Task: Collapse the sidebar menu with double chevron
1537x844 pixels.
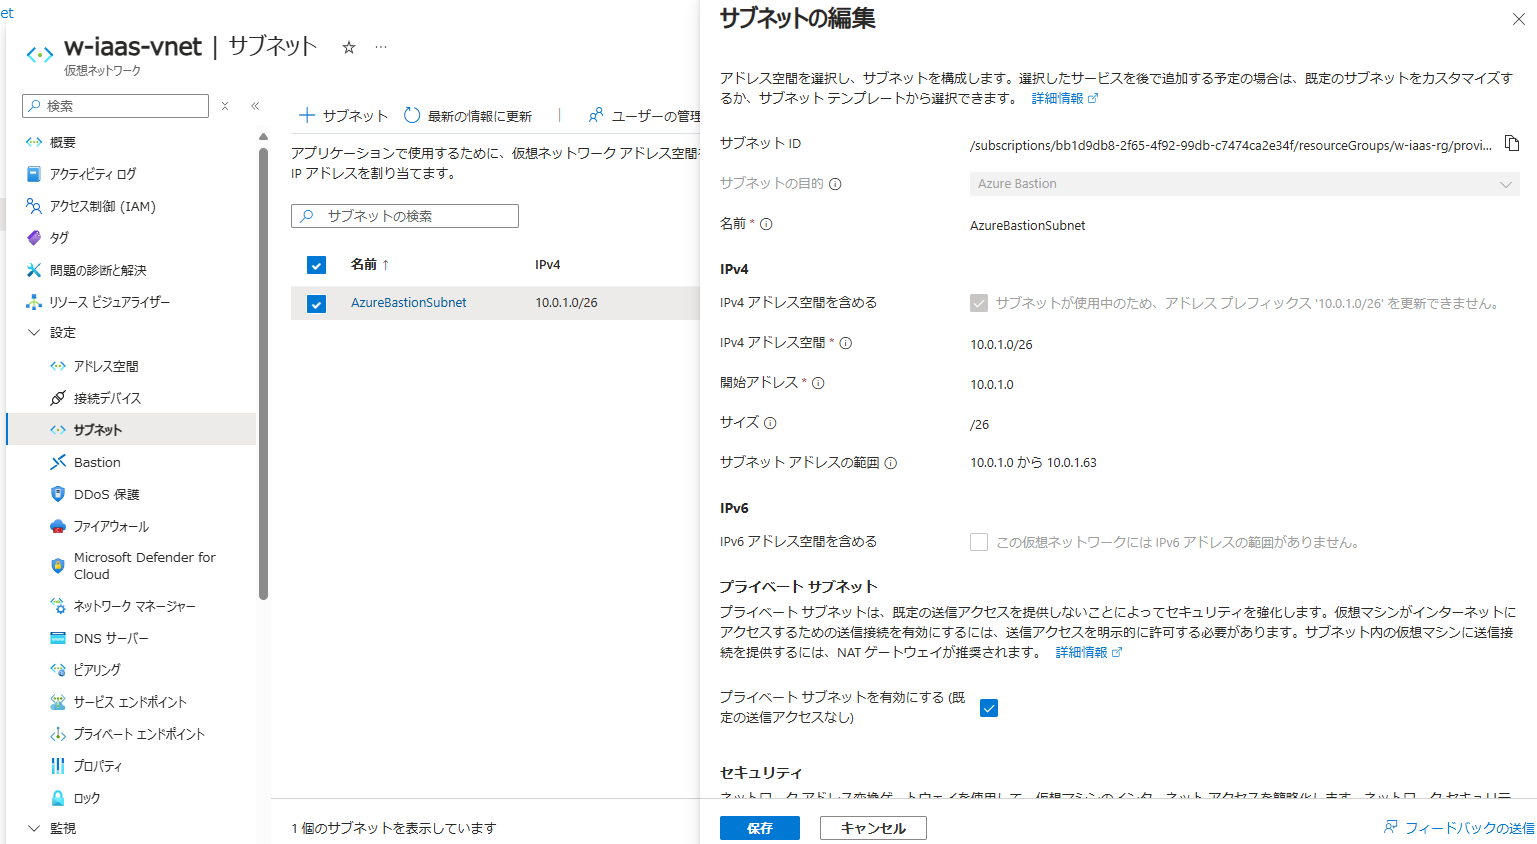Action: (255, 106)
